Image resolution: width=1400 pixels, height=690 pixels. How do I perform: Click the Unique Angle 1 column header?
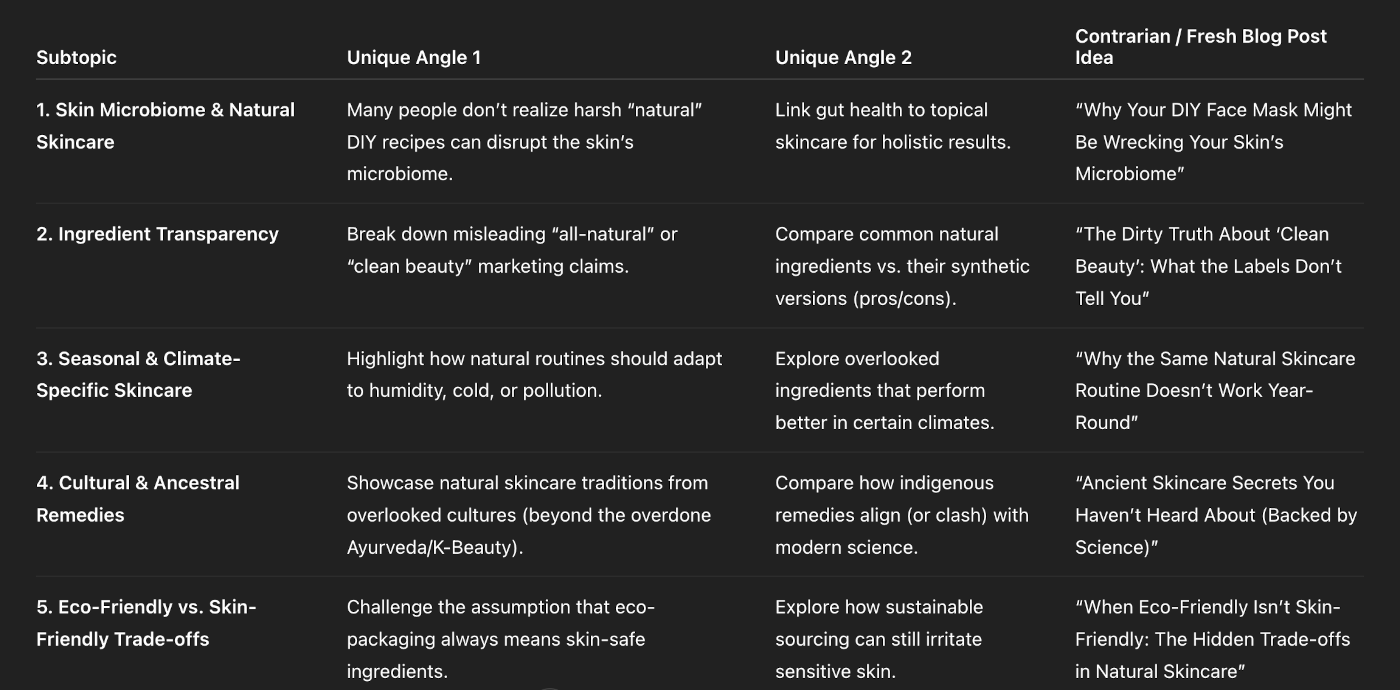pyautogui.click(x=413, y=57)
